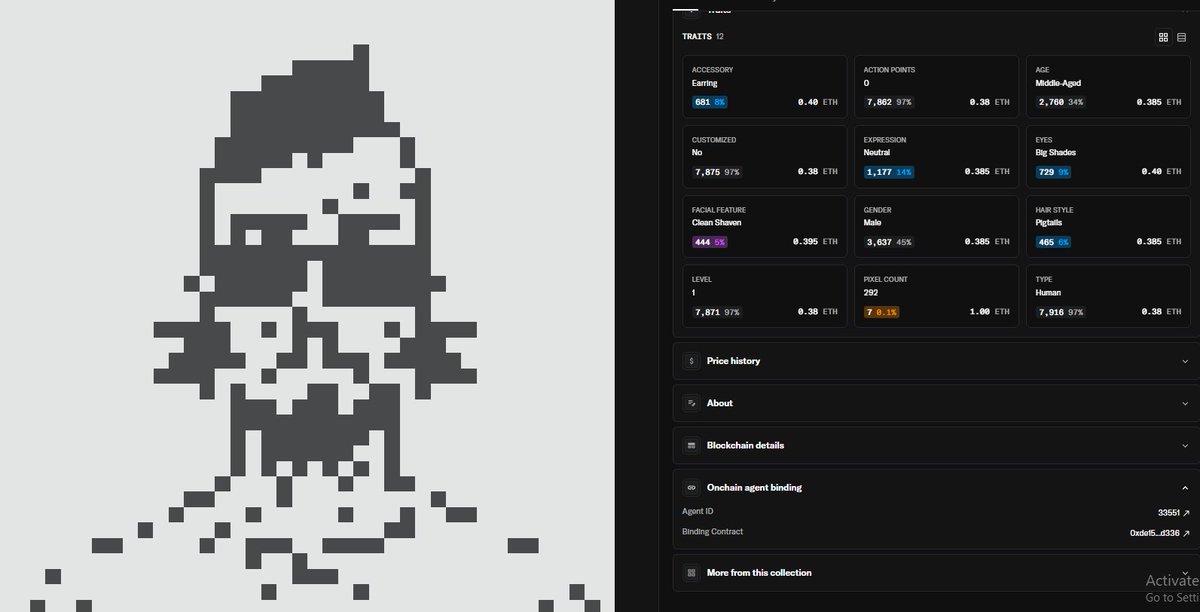
Task: Click the 0.40 ETH price on Earring
Action: tap(818, 102)
